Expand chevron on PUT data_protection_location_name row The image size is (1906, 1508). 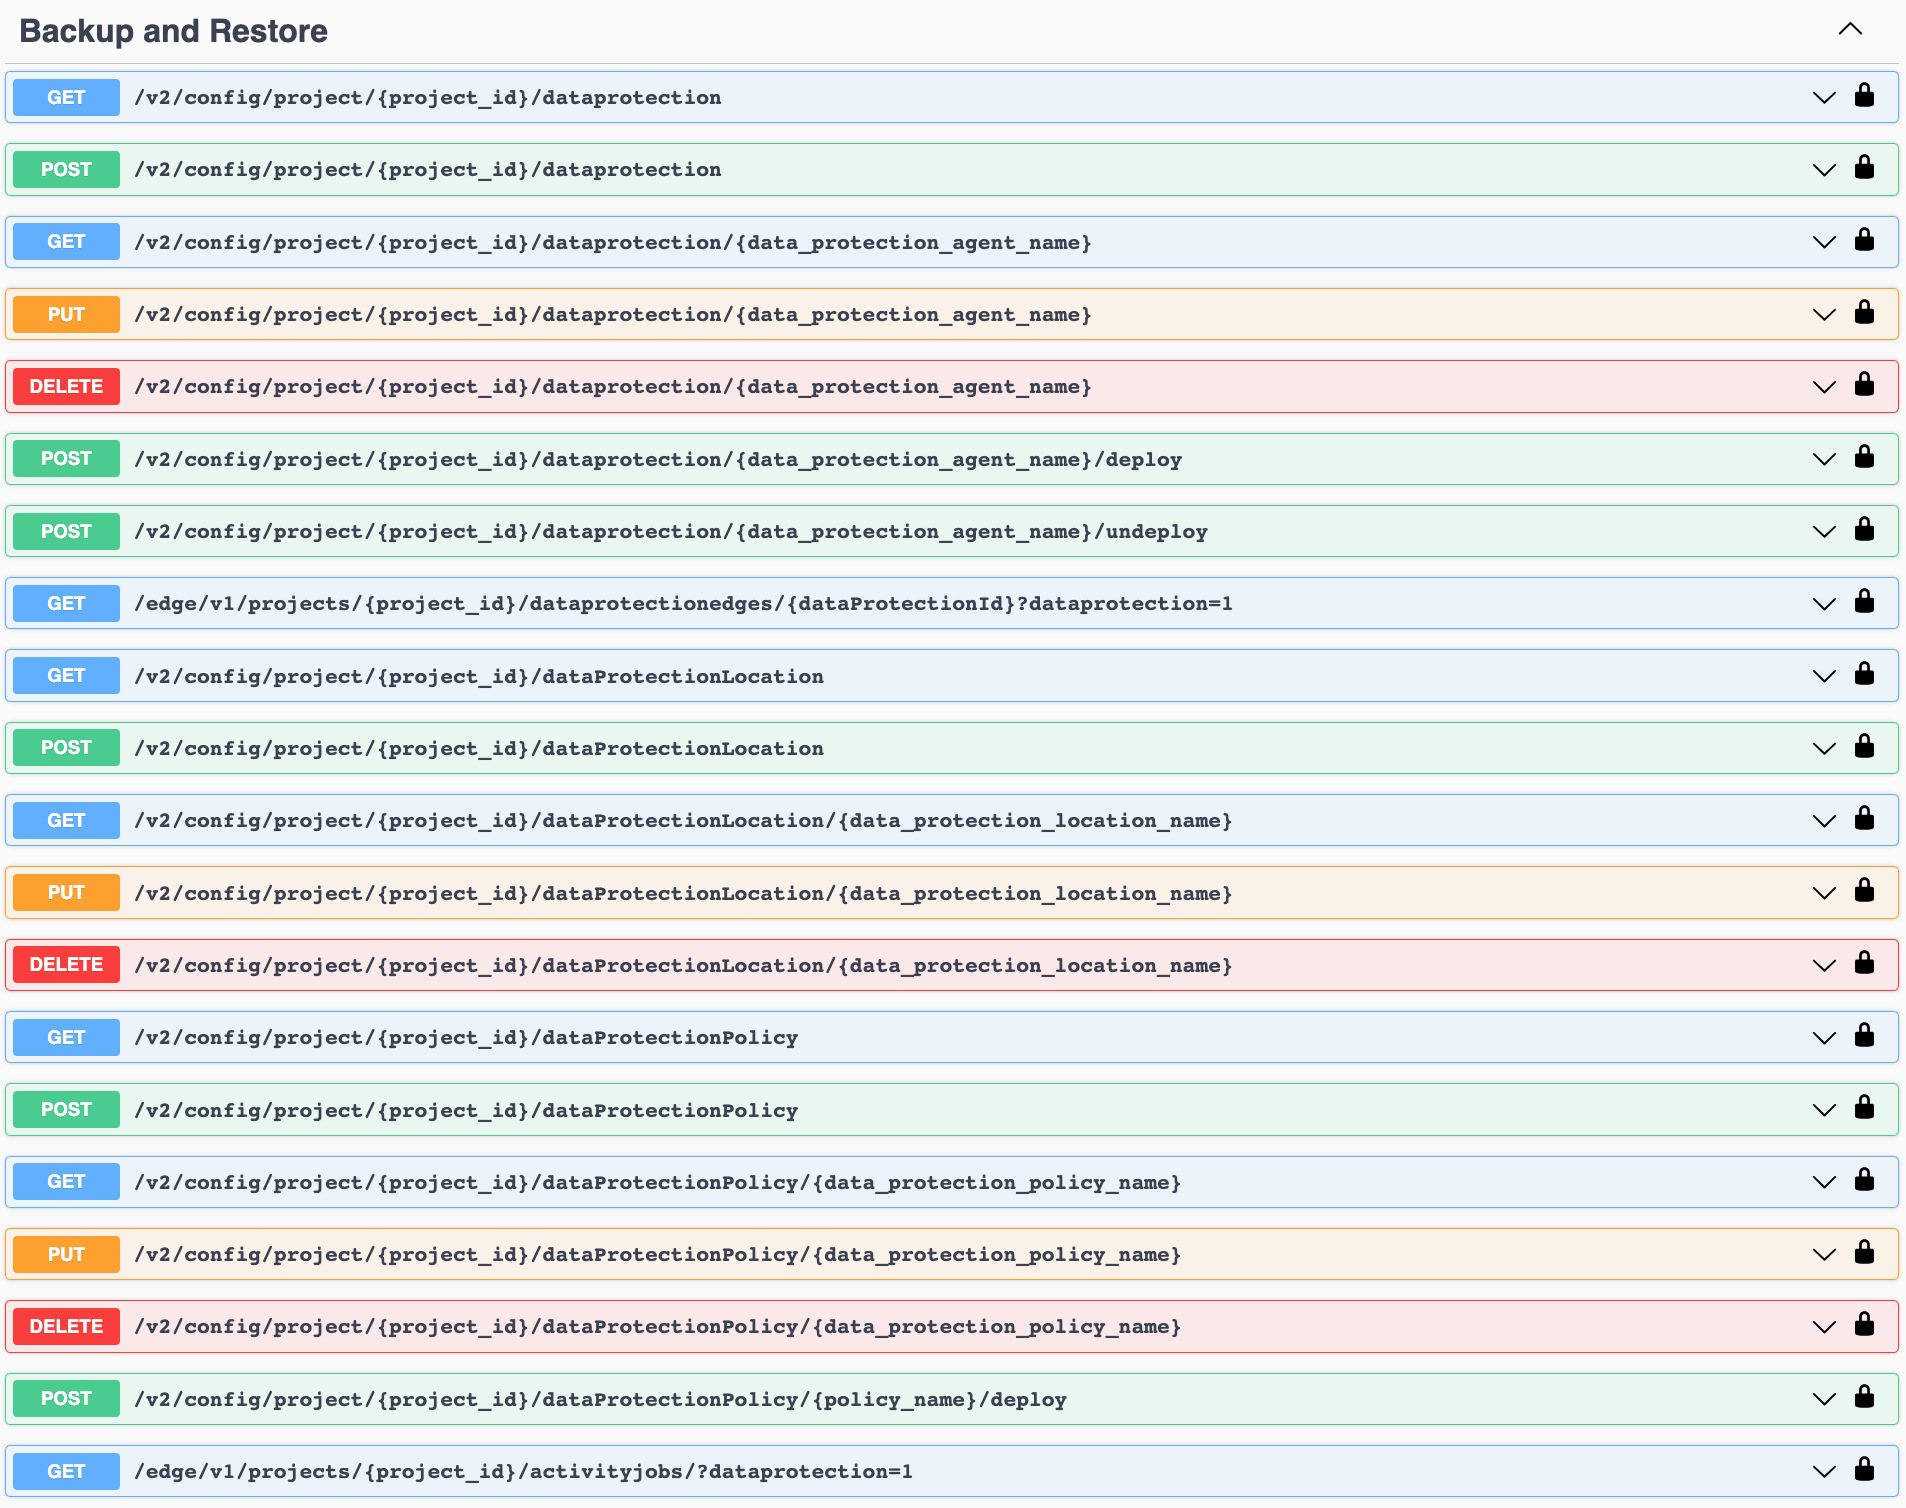1824,893
